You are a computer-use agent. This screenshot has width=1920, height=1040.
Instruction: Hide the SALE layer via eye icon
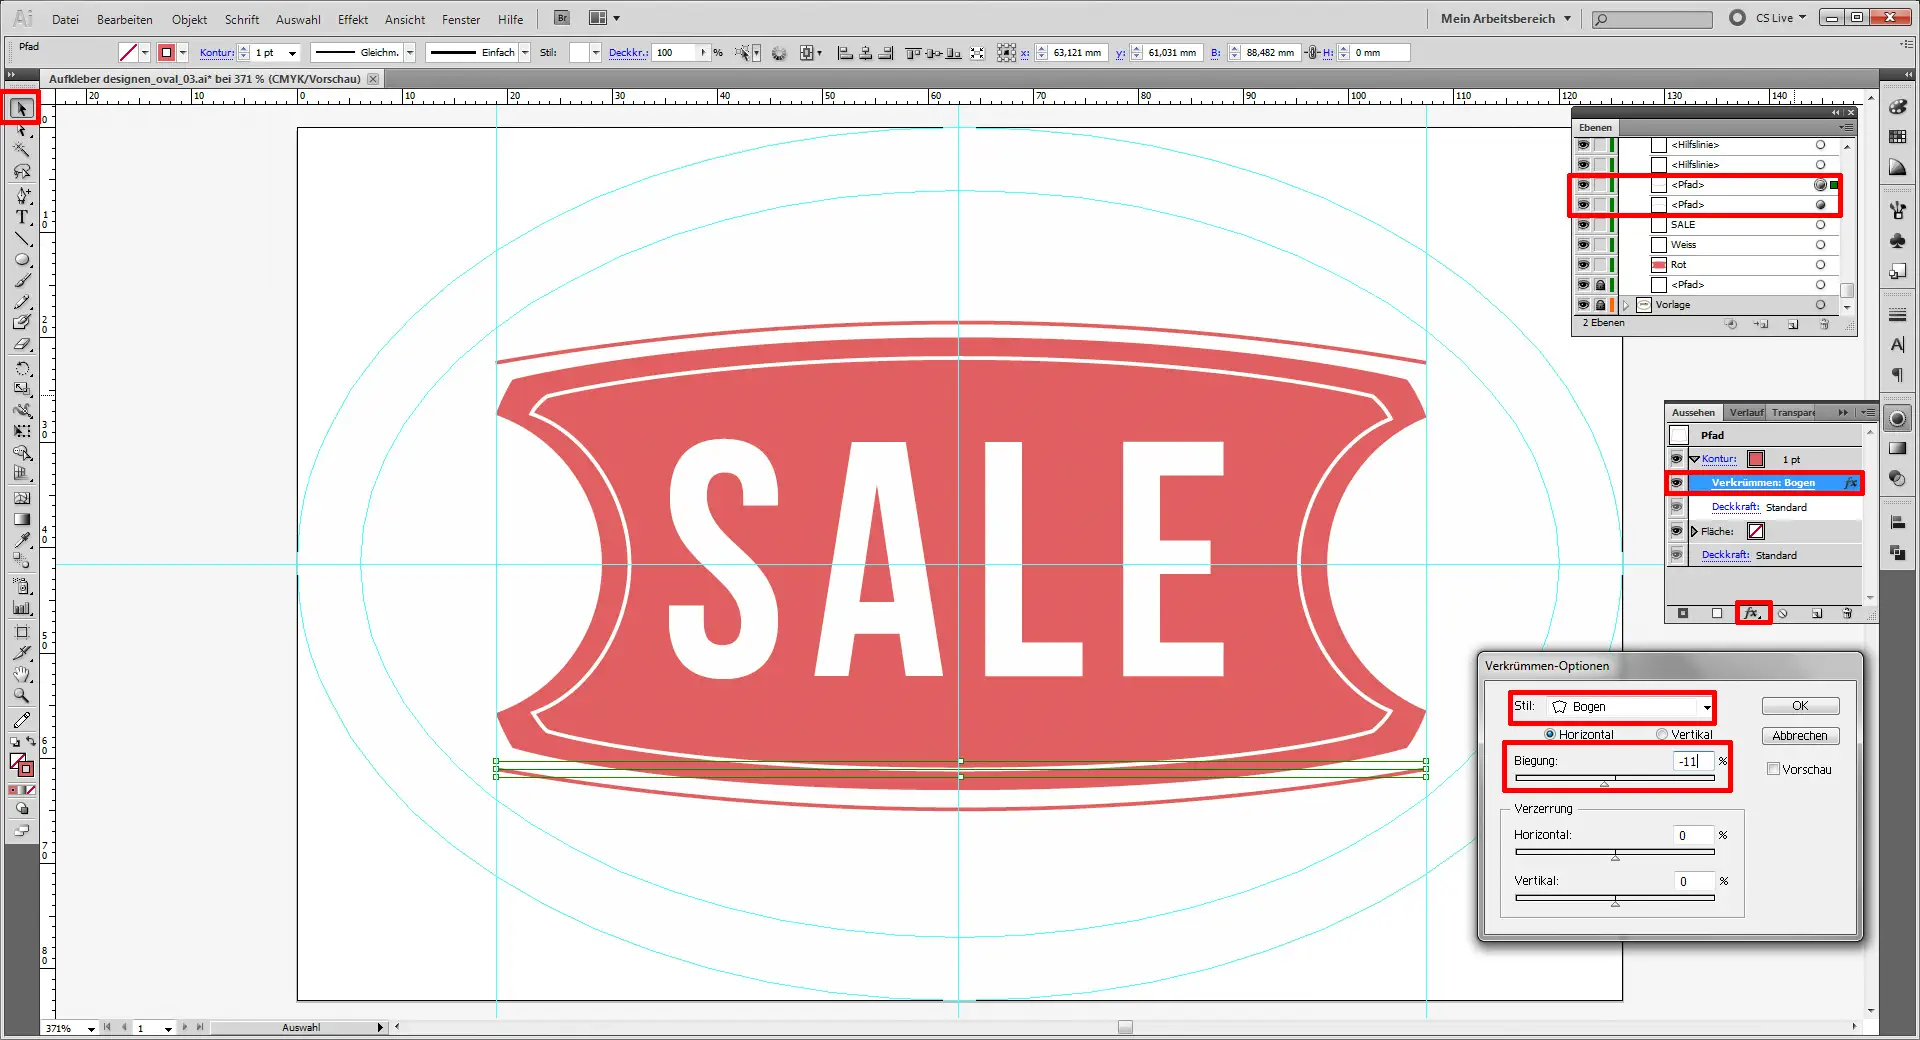(x=1583, y=225)
